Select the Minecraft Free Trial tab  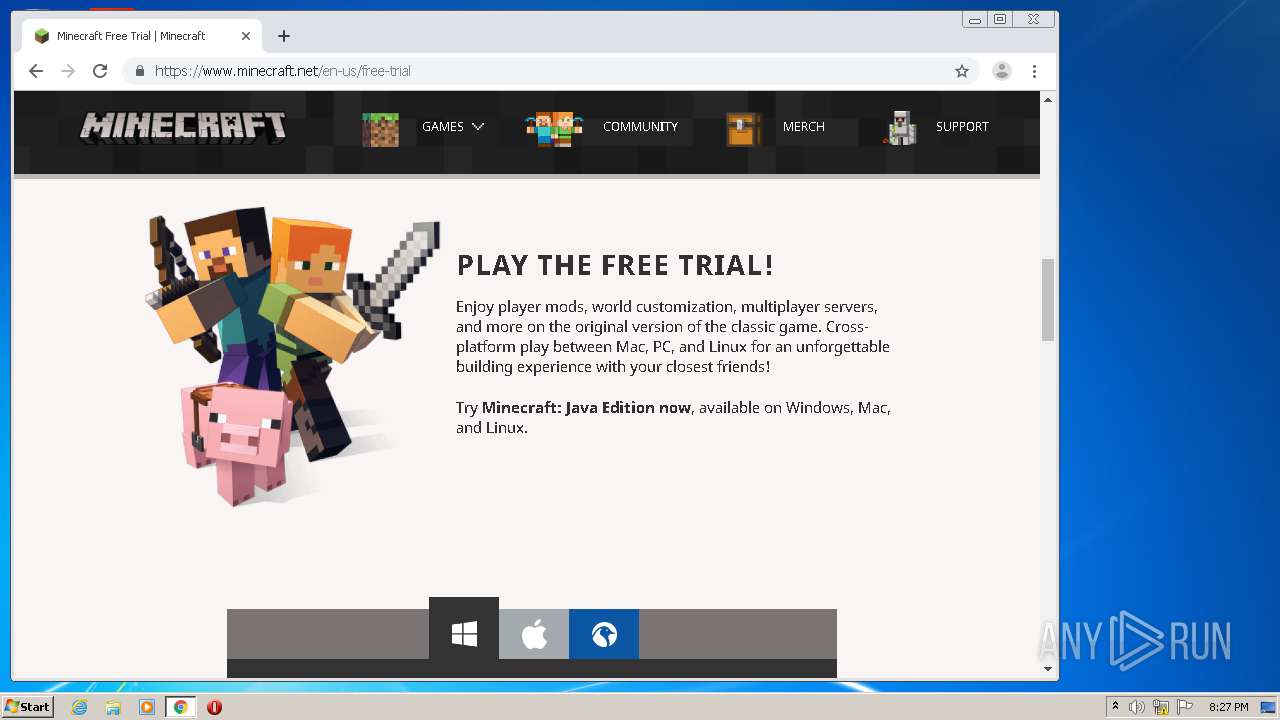[x=143, y=36]
